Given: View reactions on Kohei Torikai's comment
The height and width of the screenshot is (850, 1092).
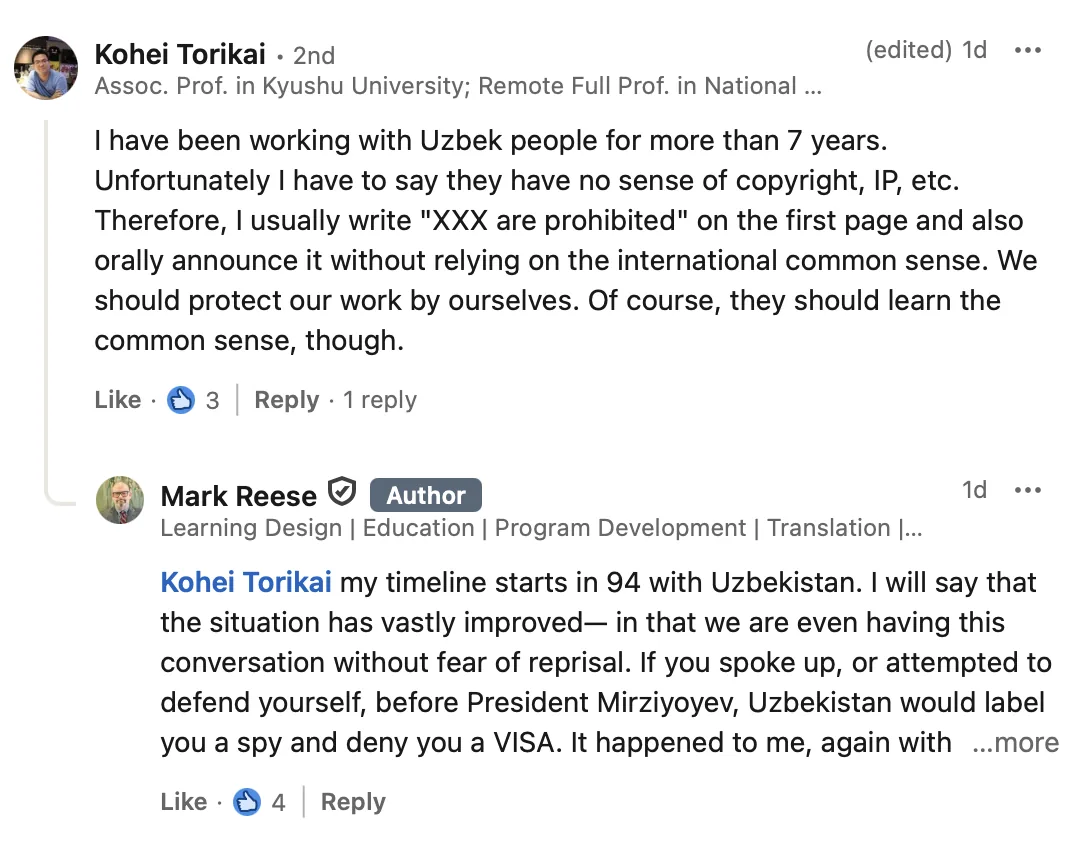Looking at the screenshot, I should point(194,401).
